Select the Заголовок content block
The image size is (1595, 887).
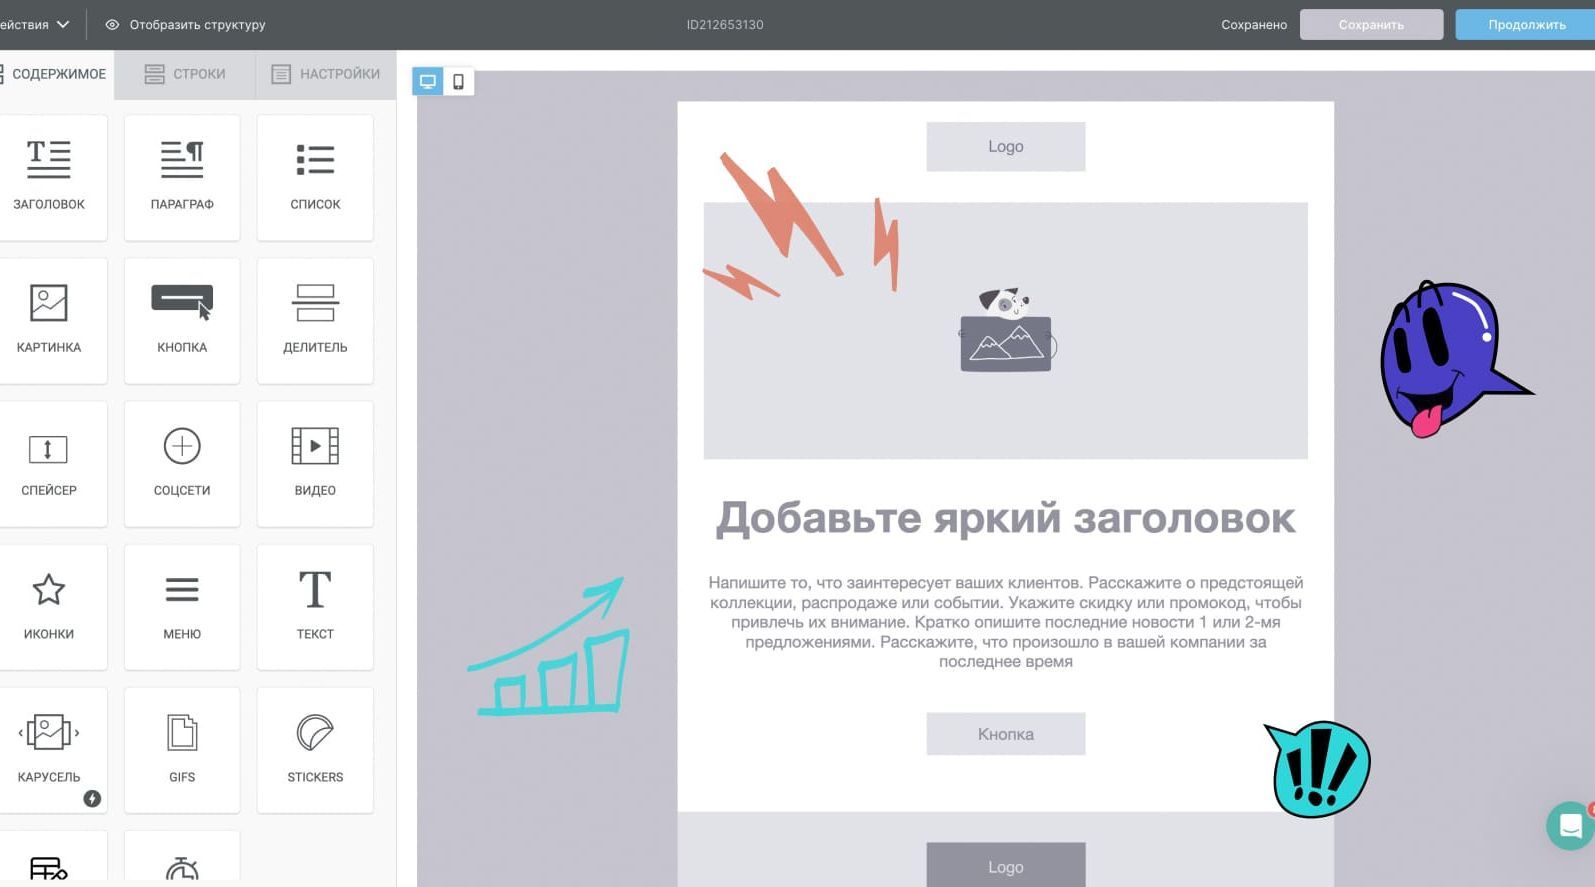point(49,177)
